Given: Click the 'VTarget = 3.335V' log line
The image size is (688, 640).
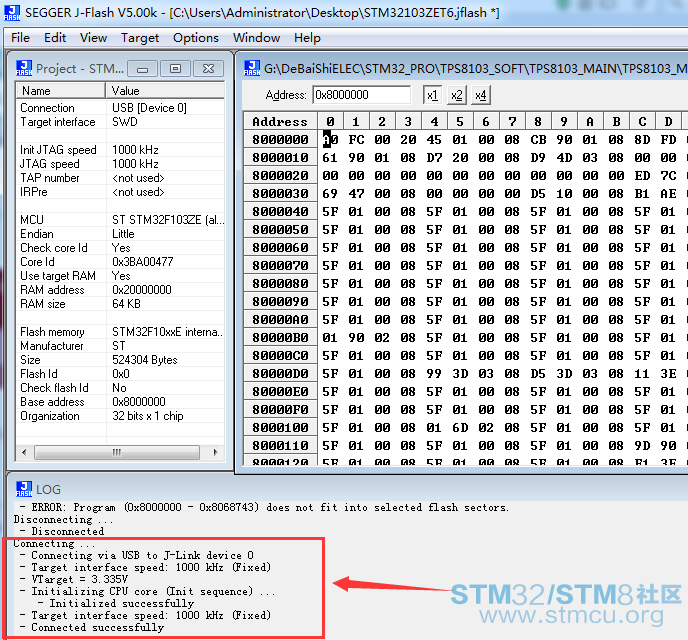Looking at the screenshot, I should [75, 579].
